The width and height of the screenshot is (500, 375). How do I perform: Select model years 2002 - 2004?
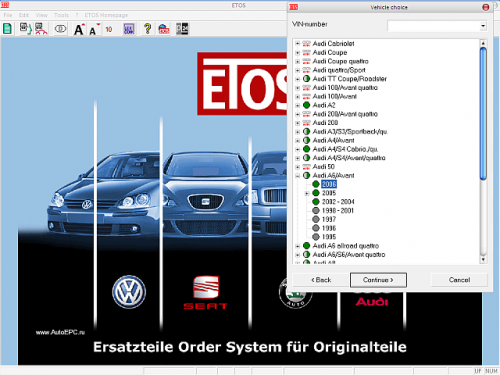pos(338,202)
